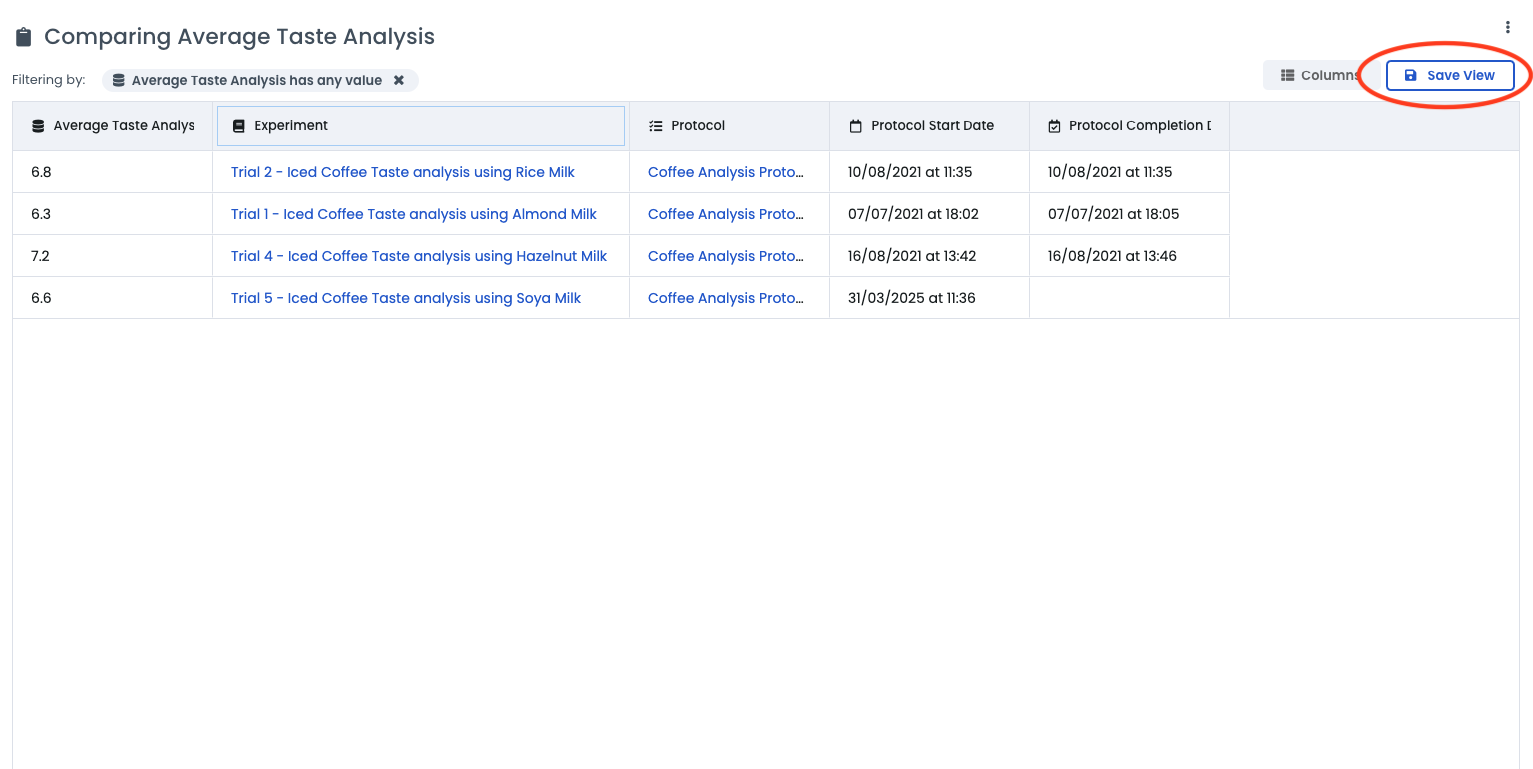Open Trial 4 Hazelnut Milk experiment link
1533x769 pixels.
pos(418,256)
